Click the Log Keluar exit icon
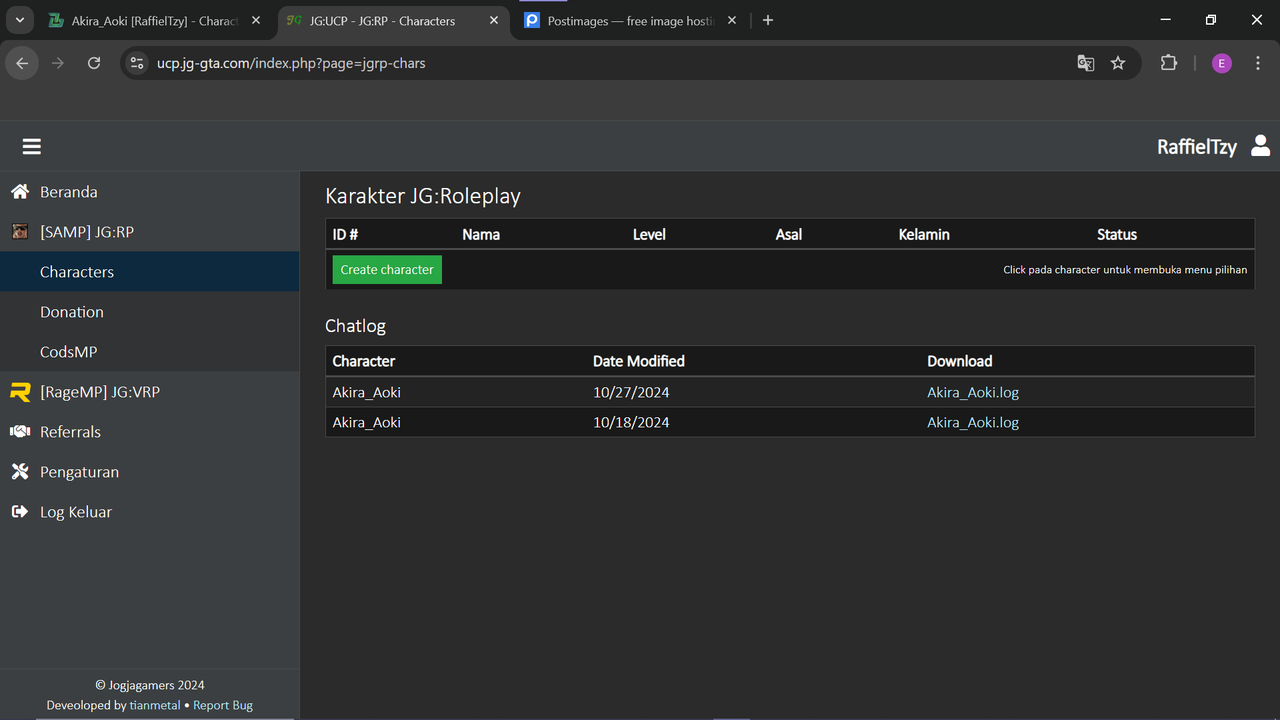The height and width of the screenshot is (720, 1280). [x=20, y=512]
